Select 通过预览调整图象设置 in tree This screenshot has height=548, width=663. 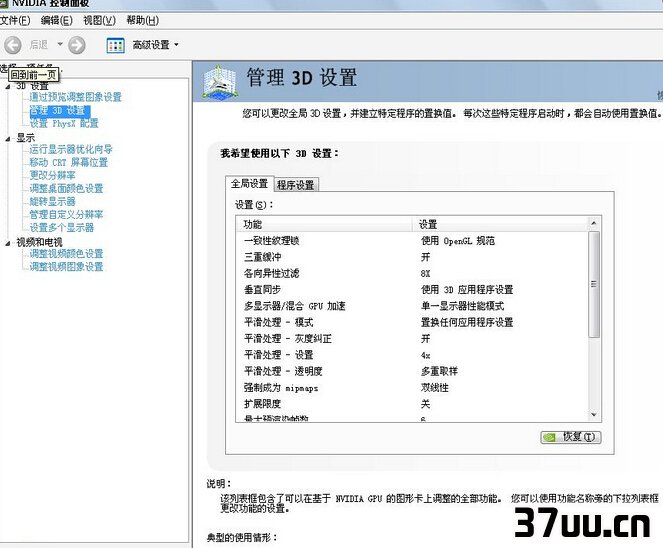[x=75, y=97]
